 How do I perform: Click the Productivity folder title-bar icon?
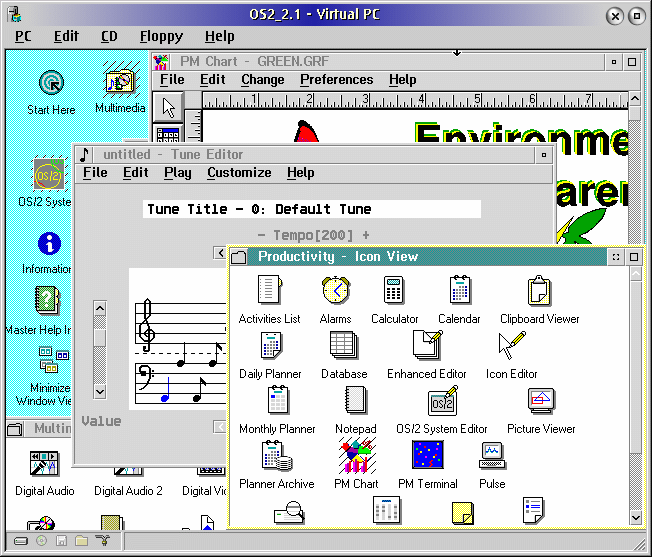tap(239, 257)
